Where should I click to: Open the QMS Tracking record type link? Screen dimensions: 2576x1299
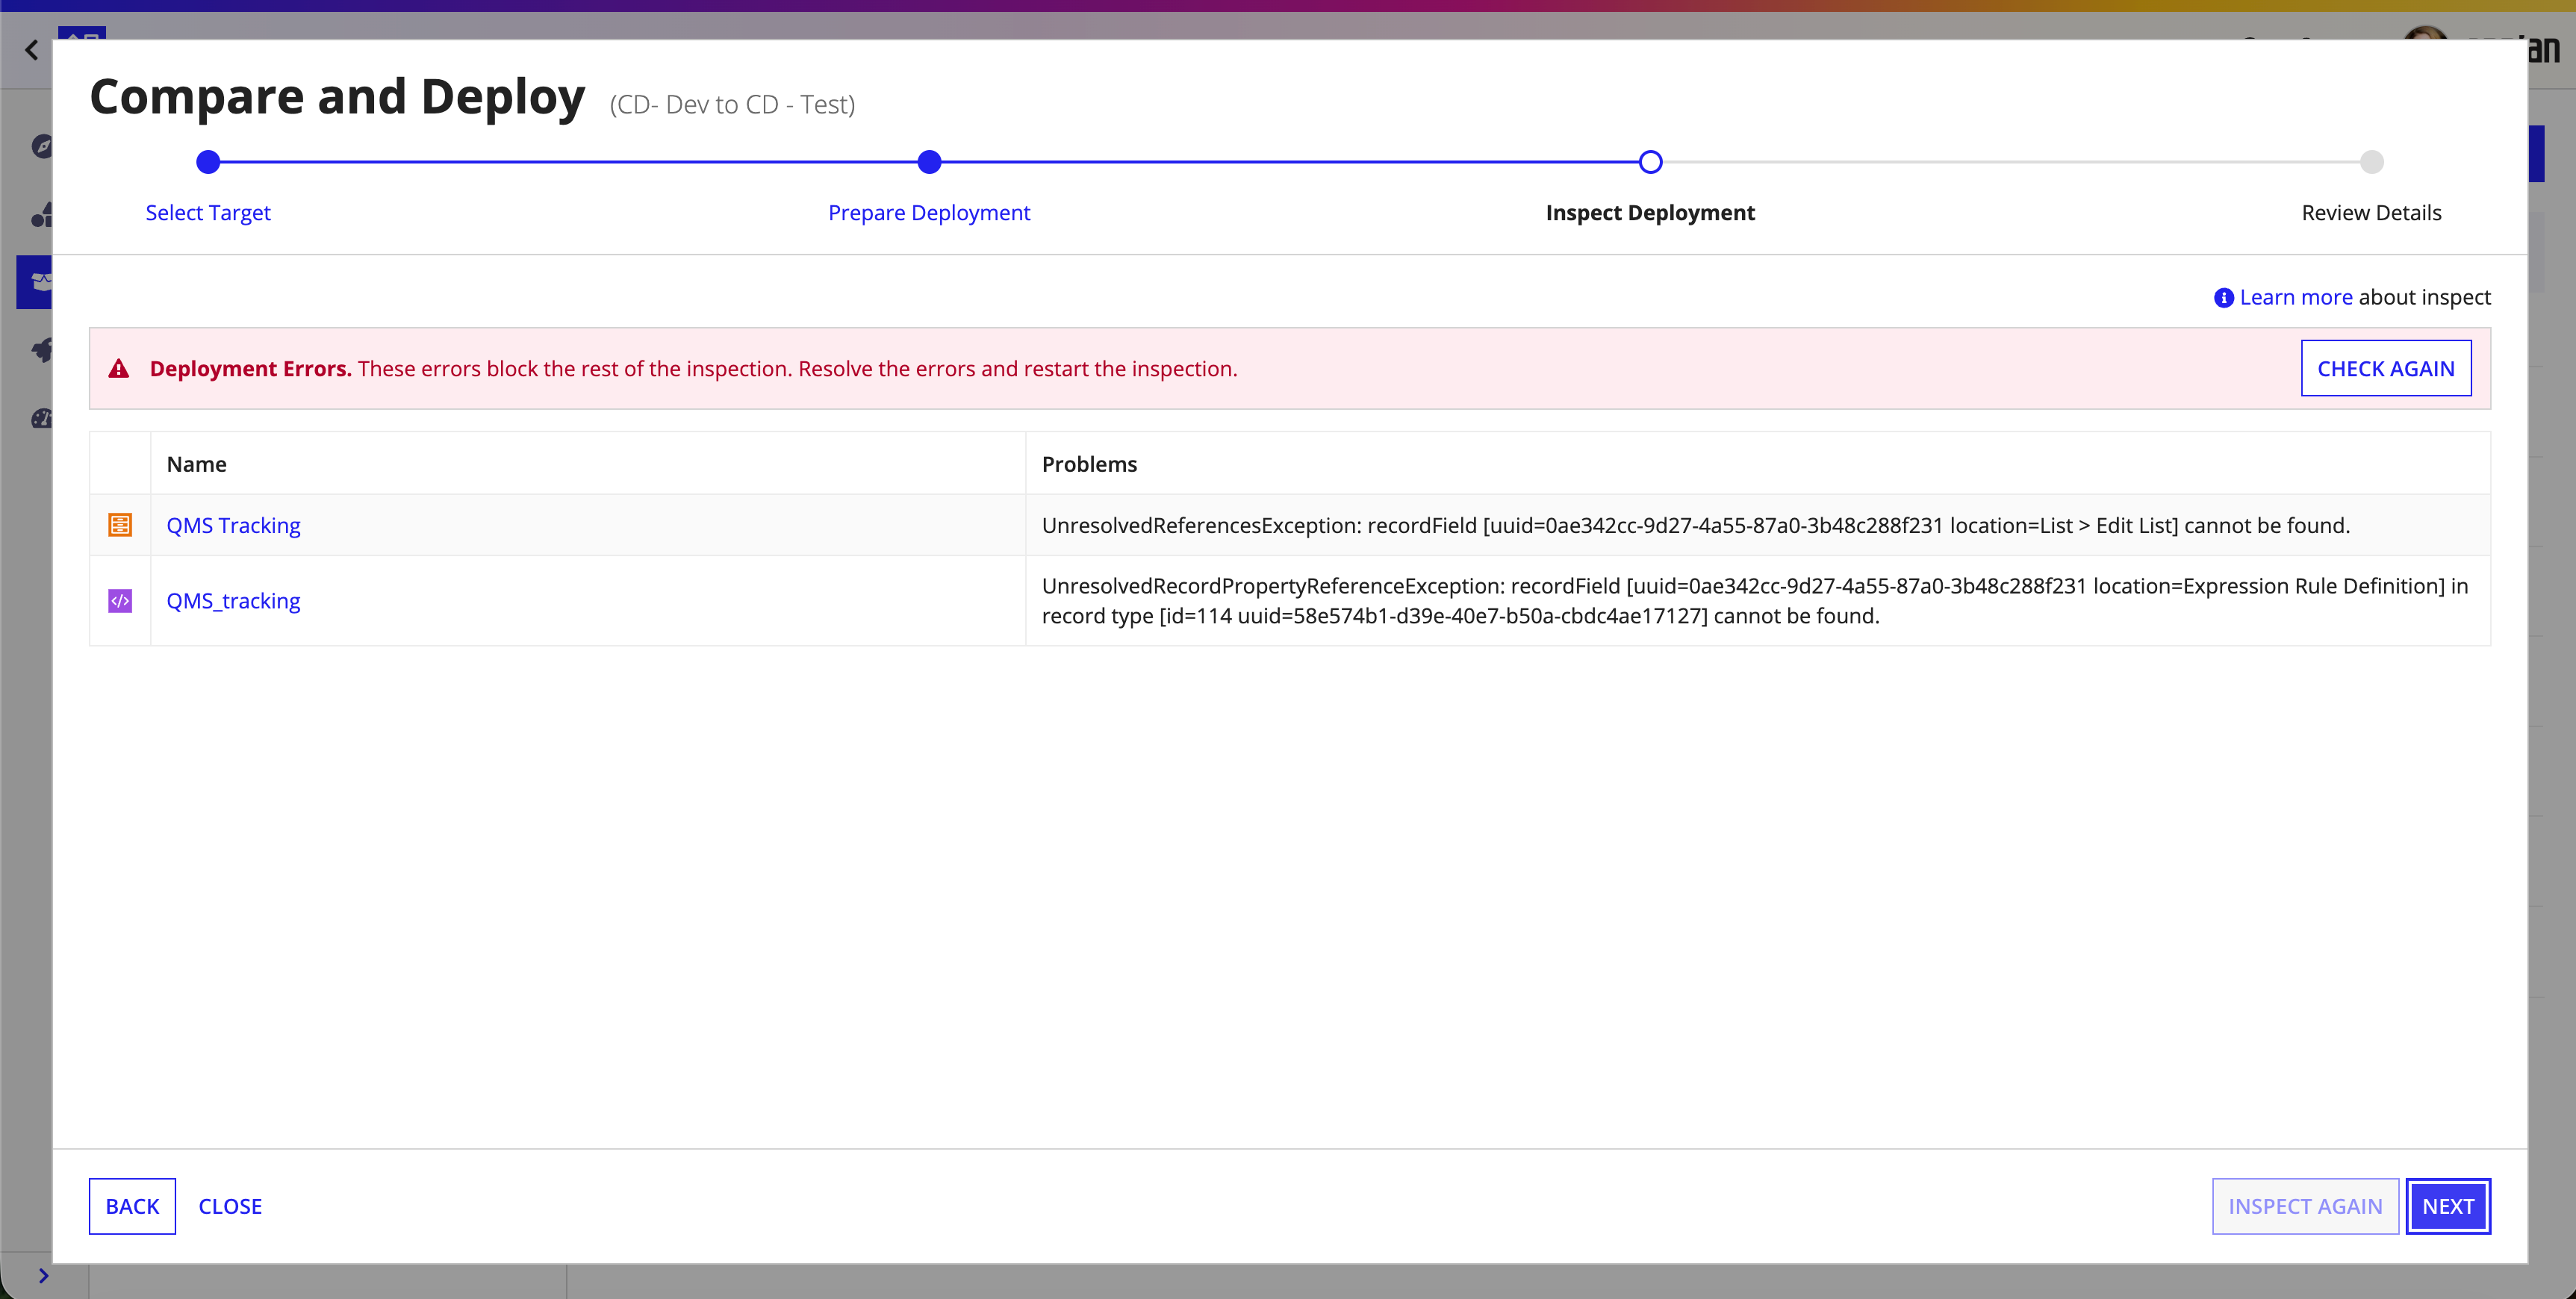click(x=233, y=525)
